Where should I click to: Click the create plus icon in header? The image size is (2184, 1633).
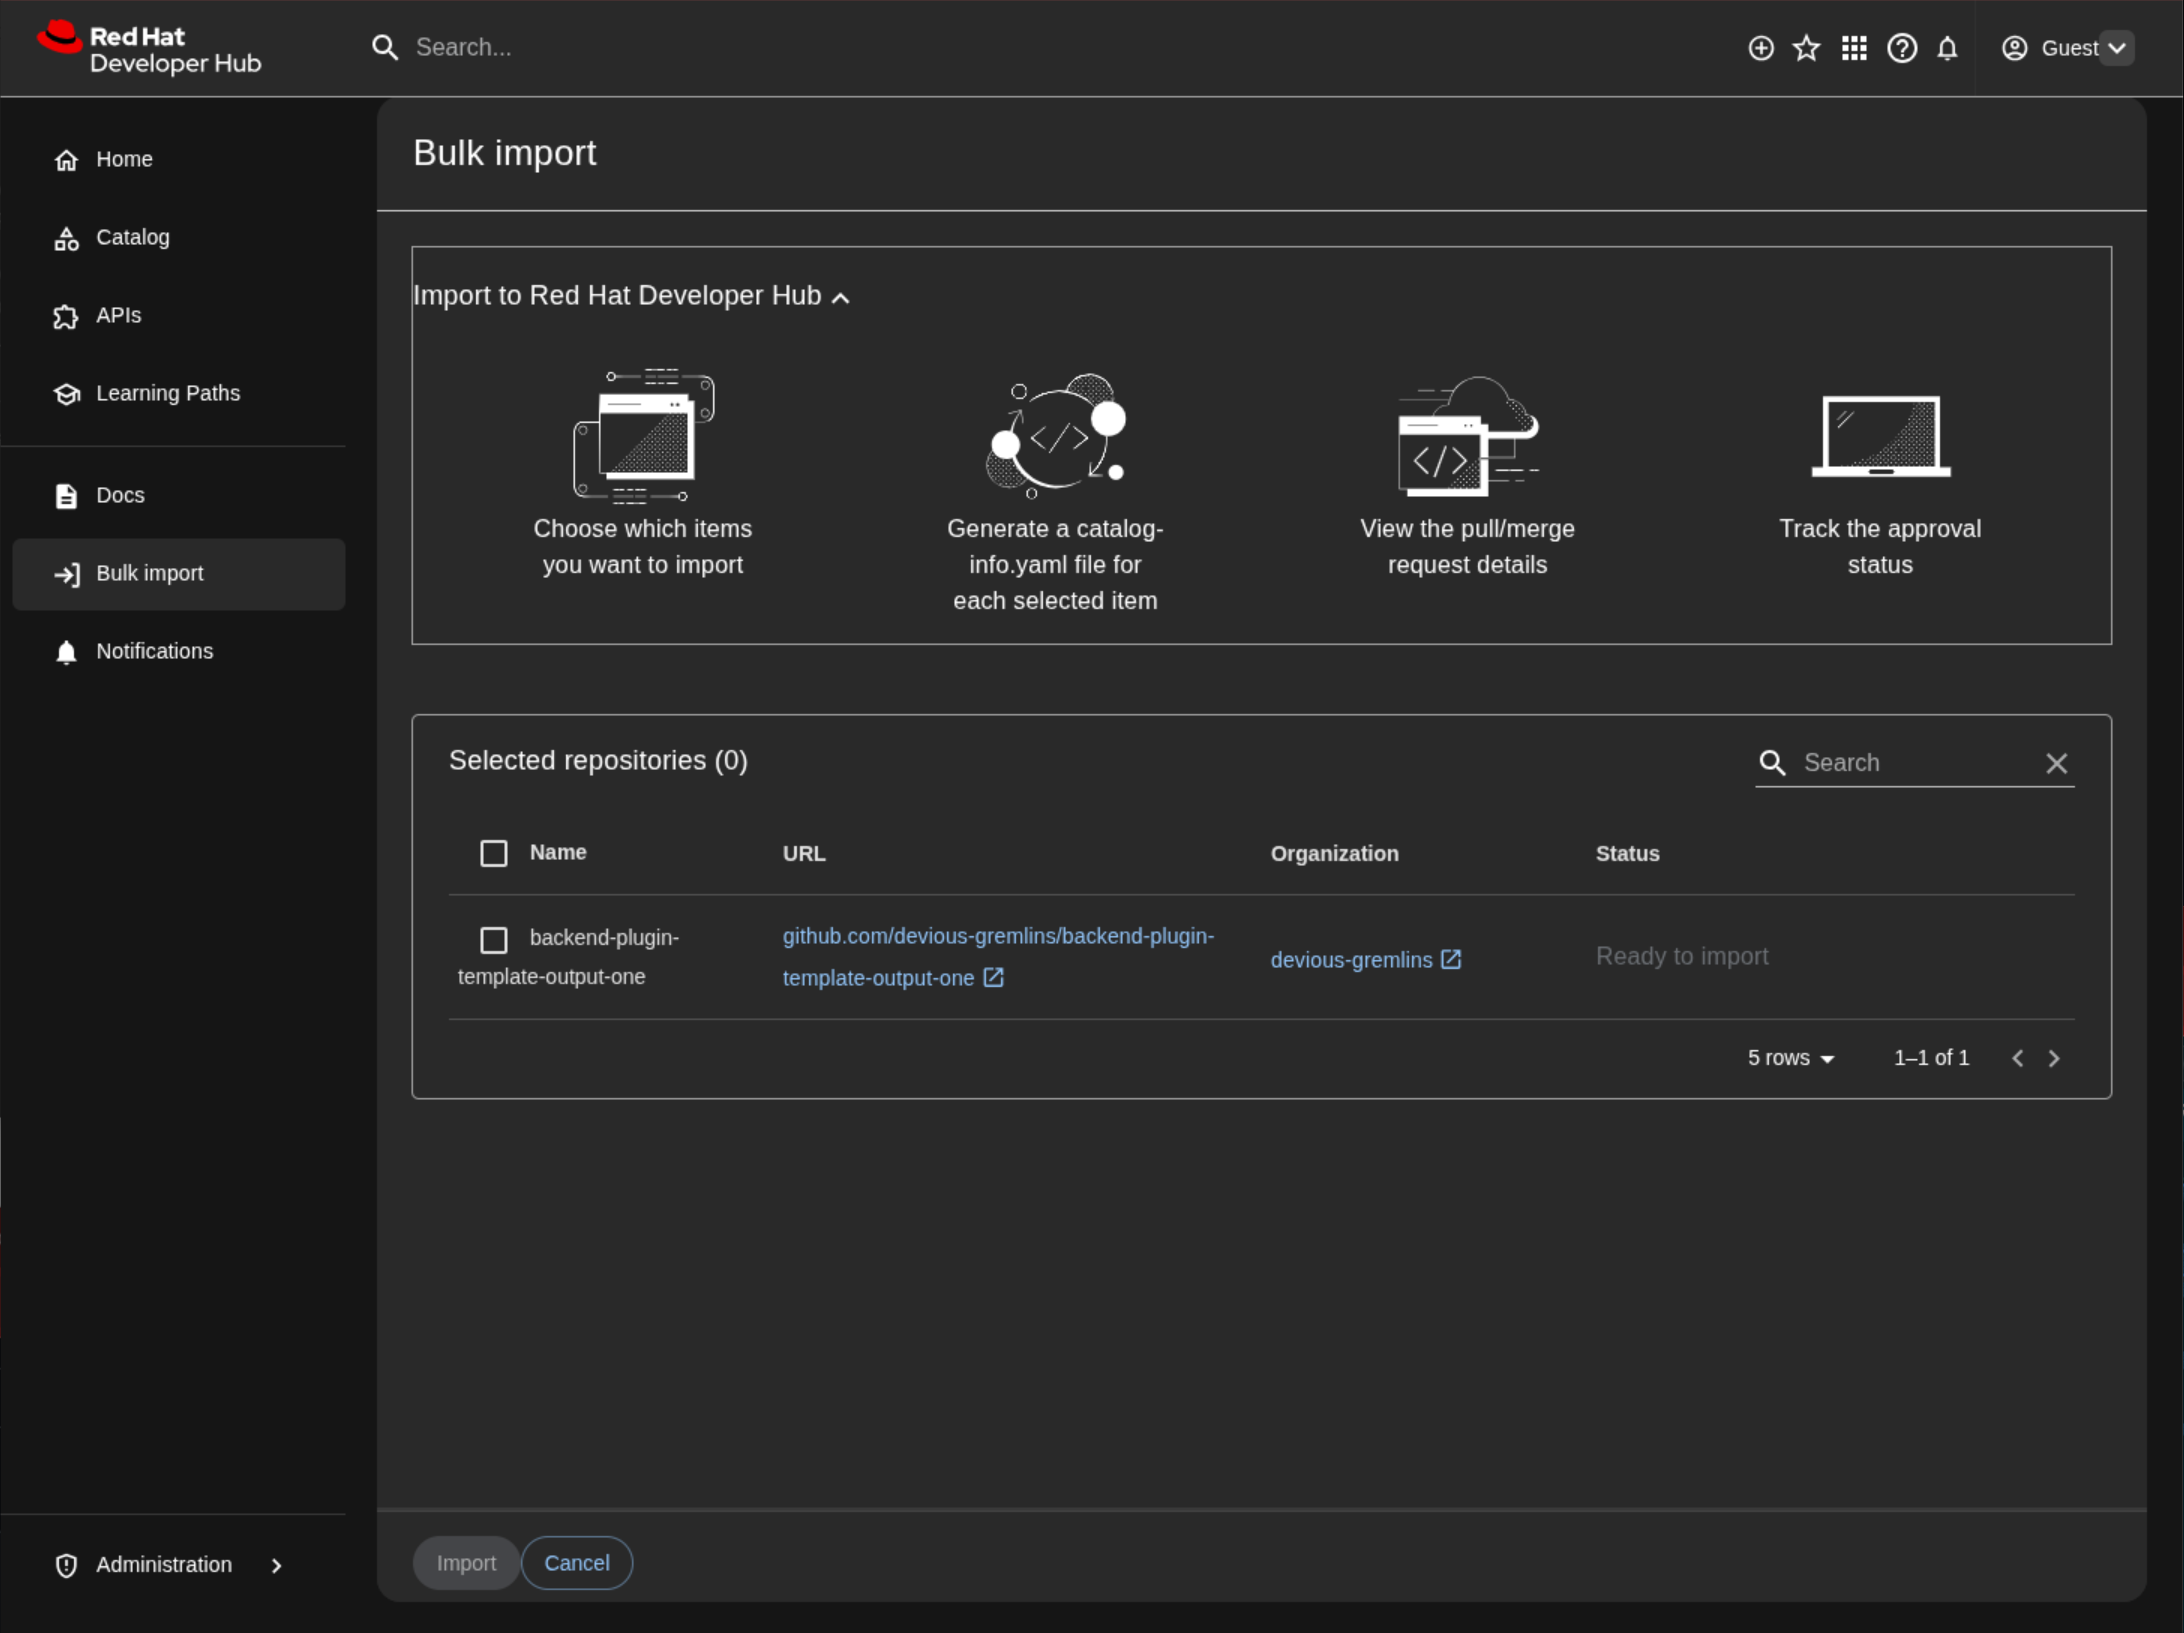(x=1760, y=48)
